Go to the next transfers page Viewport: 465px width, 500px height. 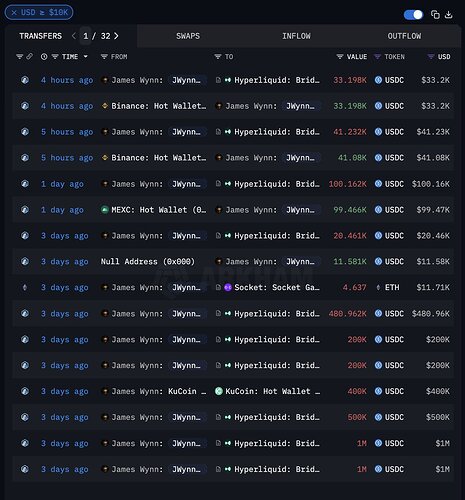tap(116, 36)
